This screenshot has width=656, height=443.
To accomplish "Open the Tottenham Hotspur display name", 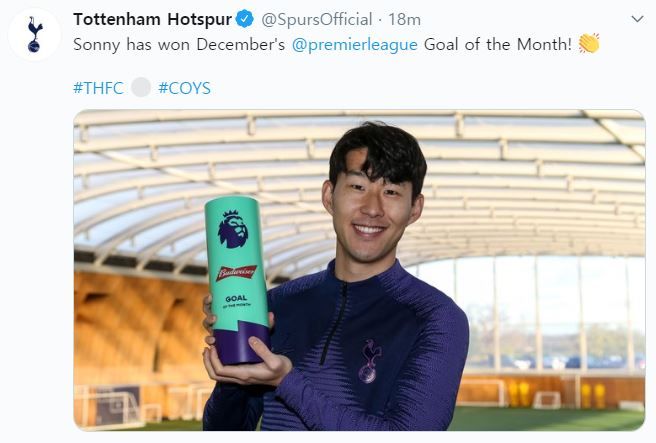I will pos(152,19).
